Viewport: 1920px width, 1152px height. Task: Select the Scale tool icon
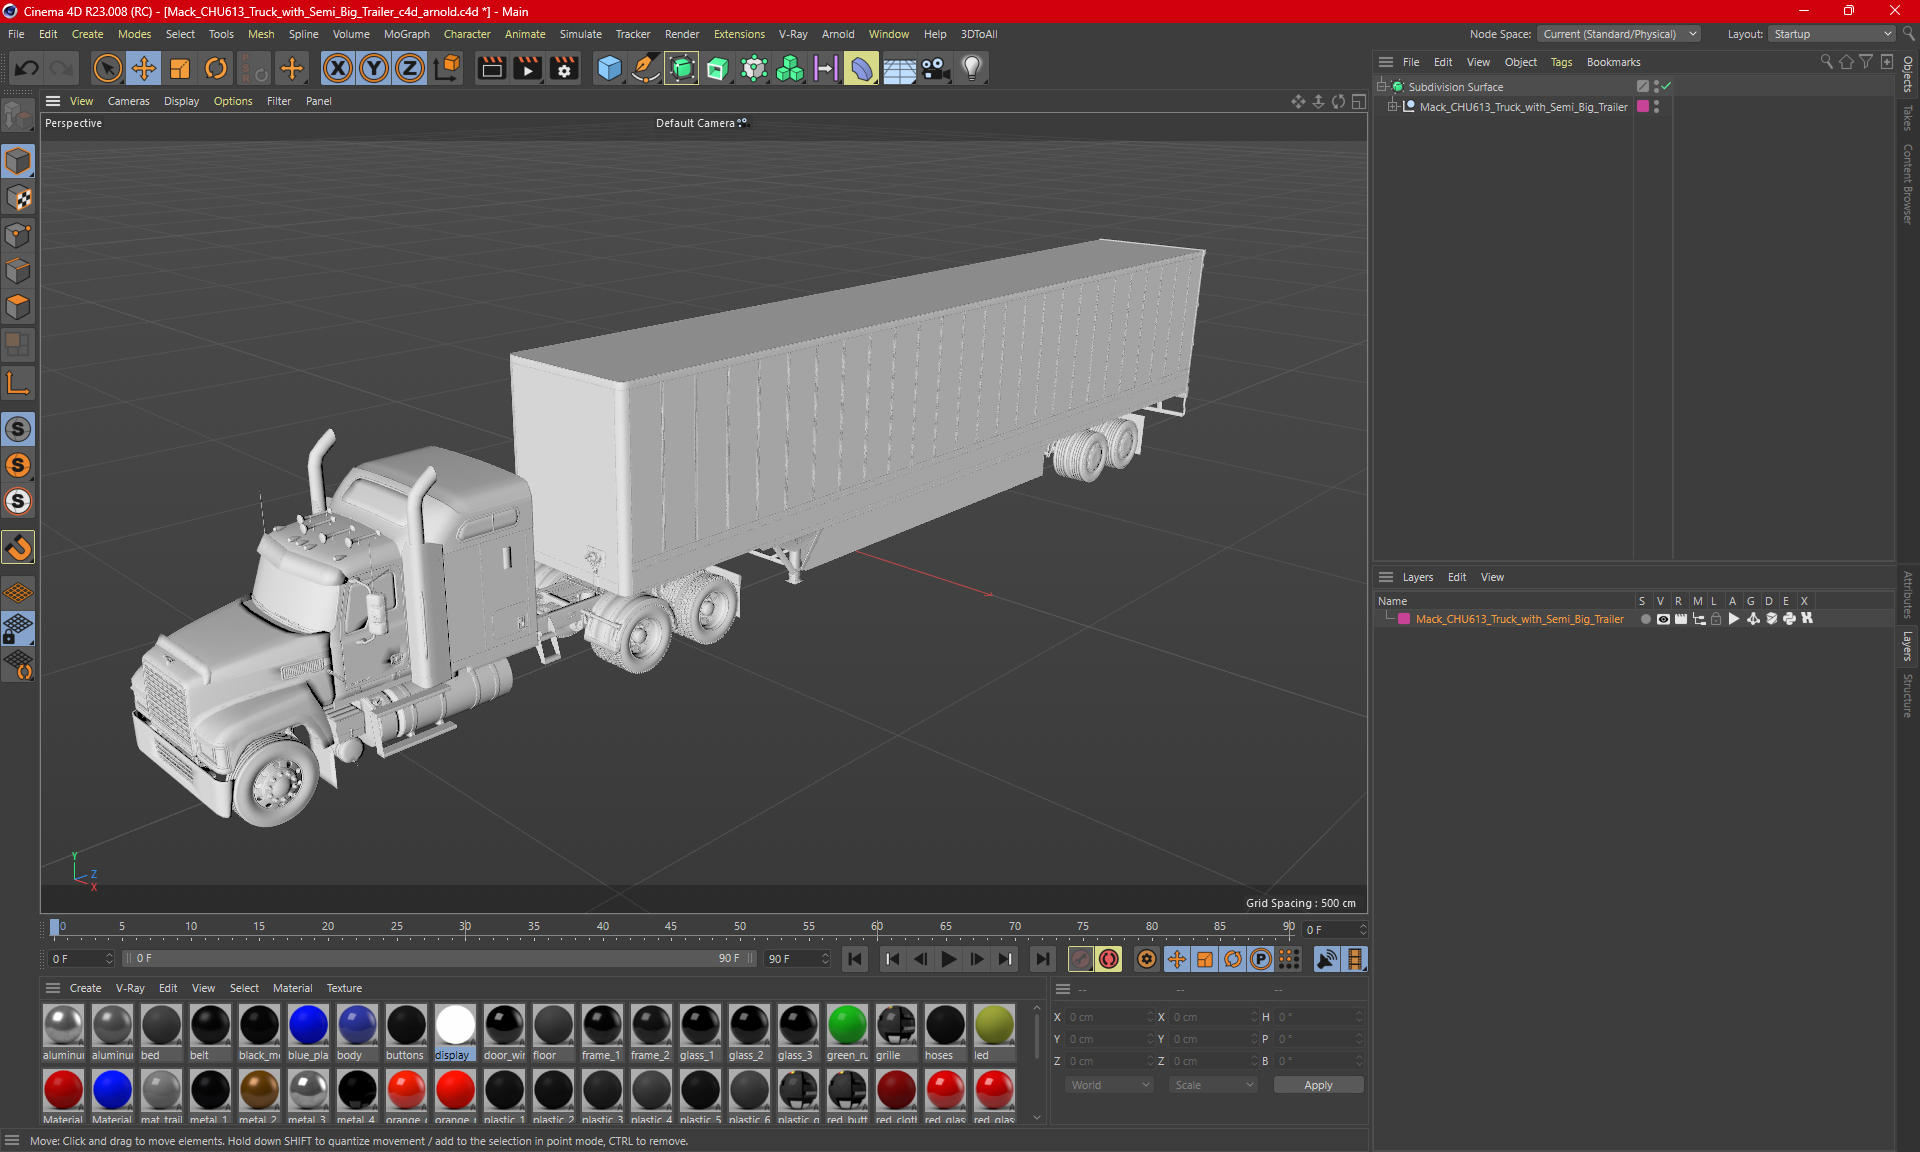tap(180, 68)
